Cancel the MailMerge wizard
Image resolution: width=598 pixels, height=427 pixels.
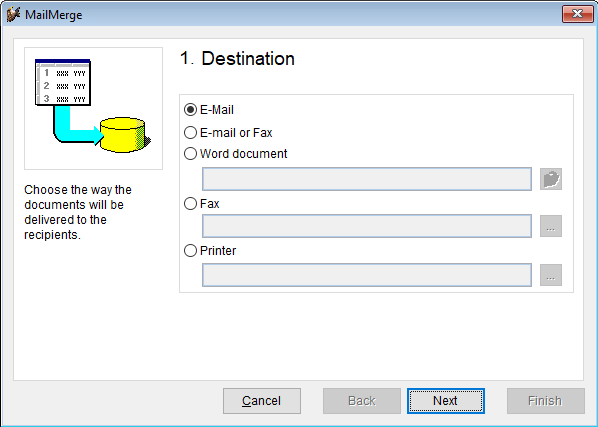(x=262, y=401)
